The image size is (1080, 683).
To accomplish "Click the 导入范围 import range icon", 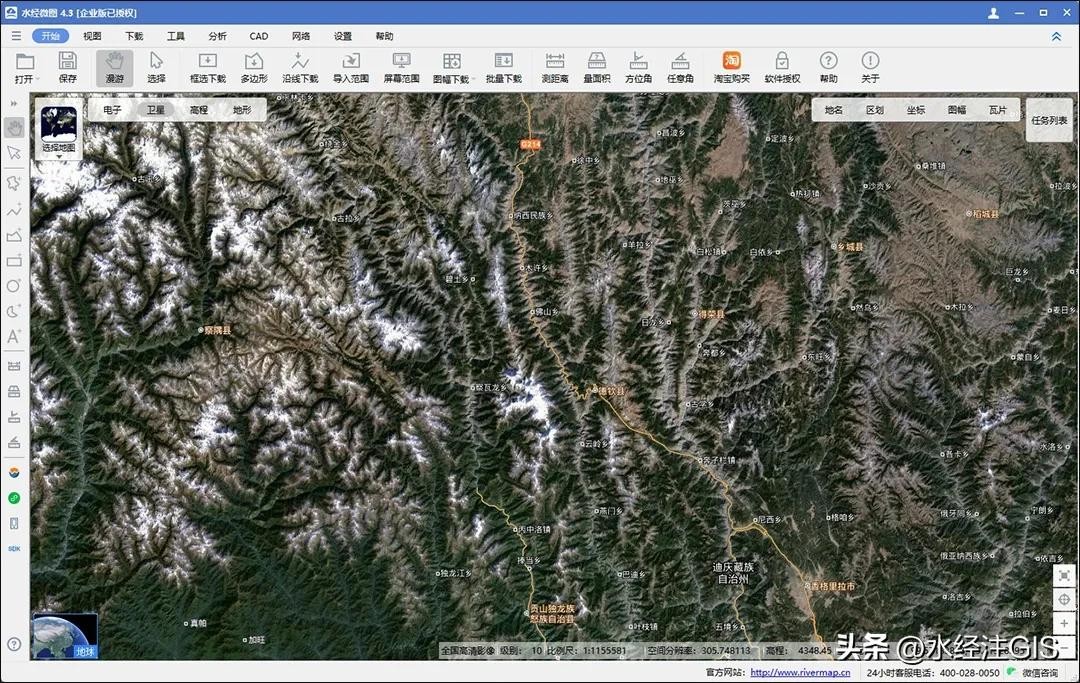I will (x=351, y=67).
